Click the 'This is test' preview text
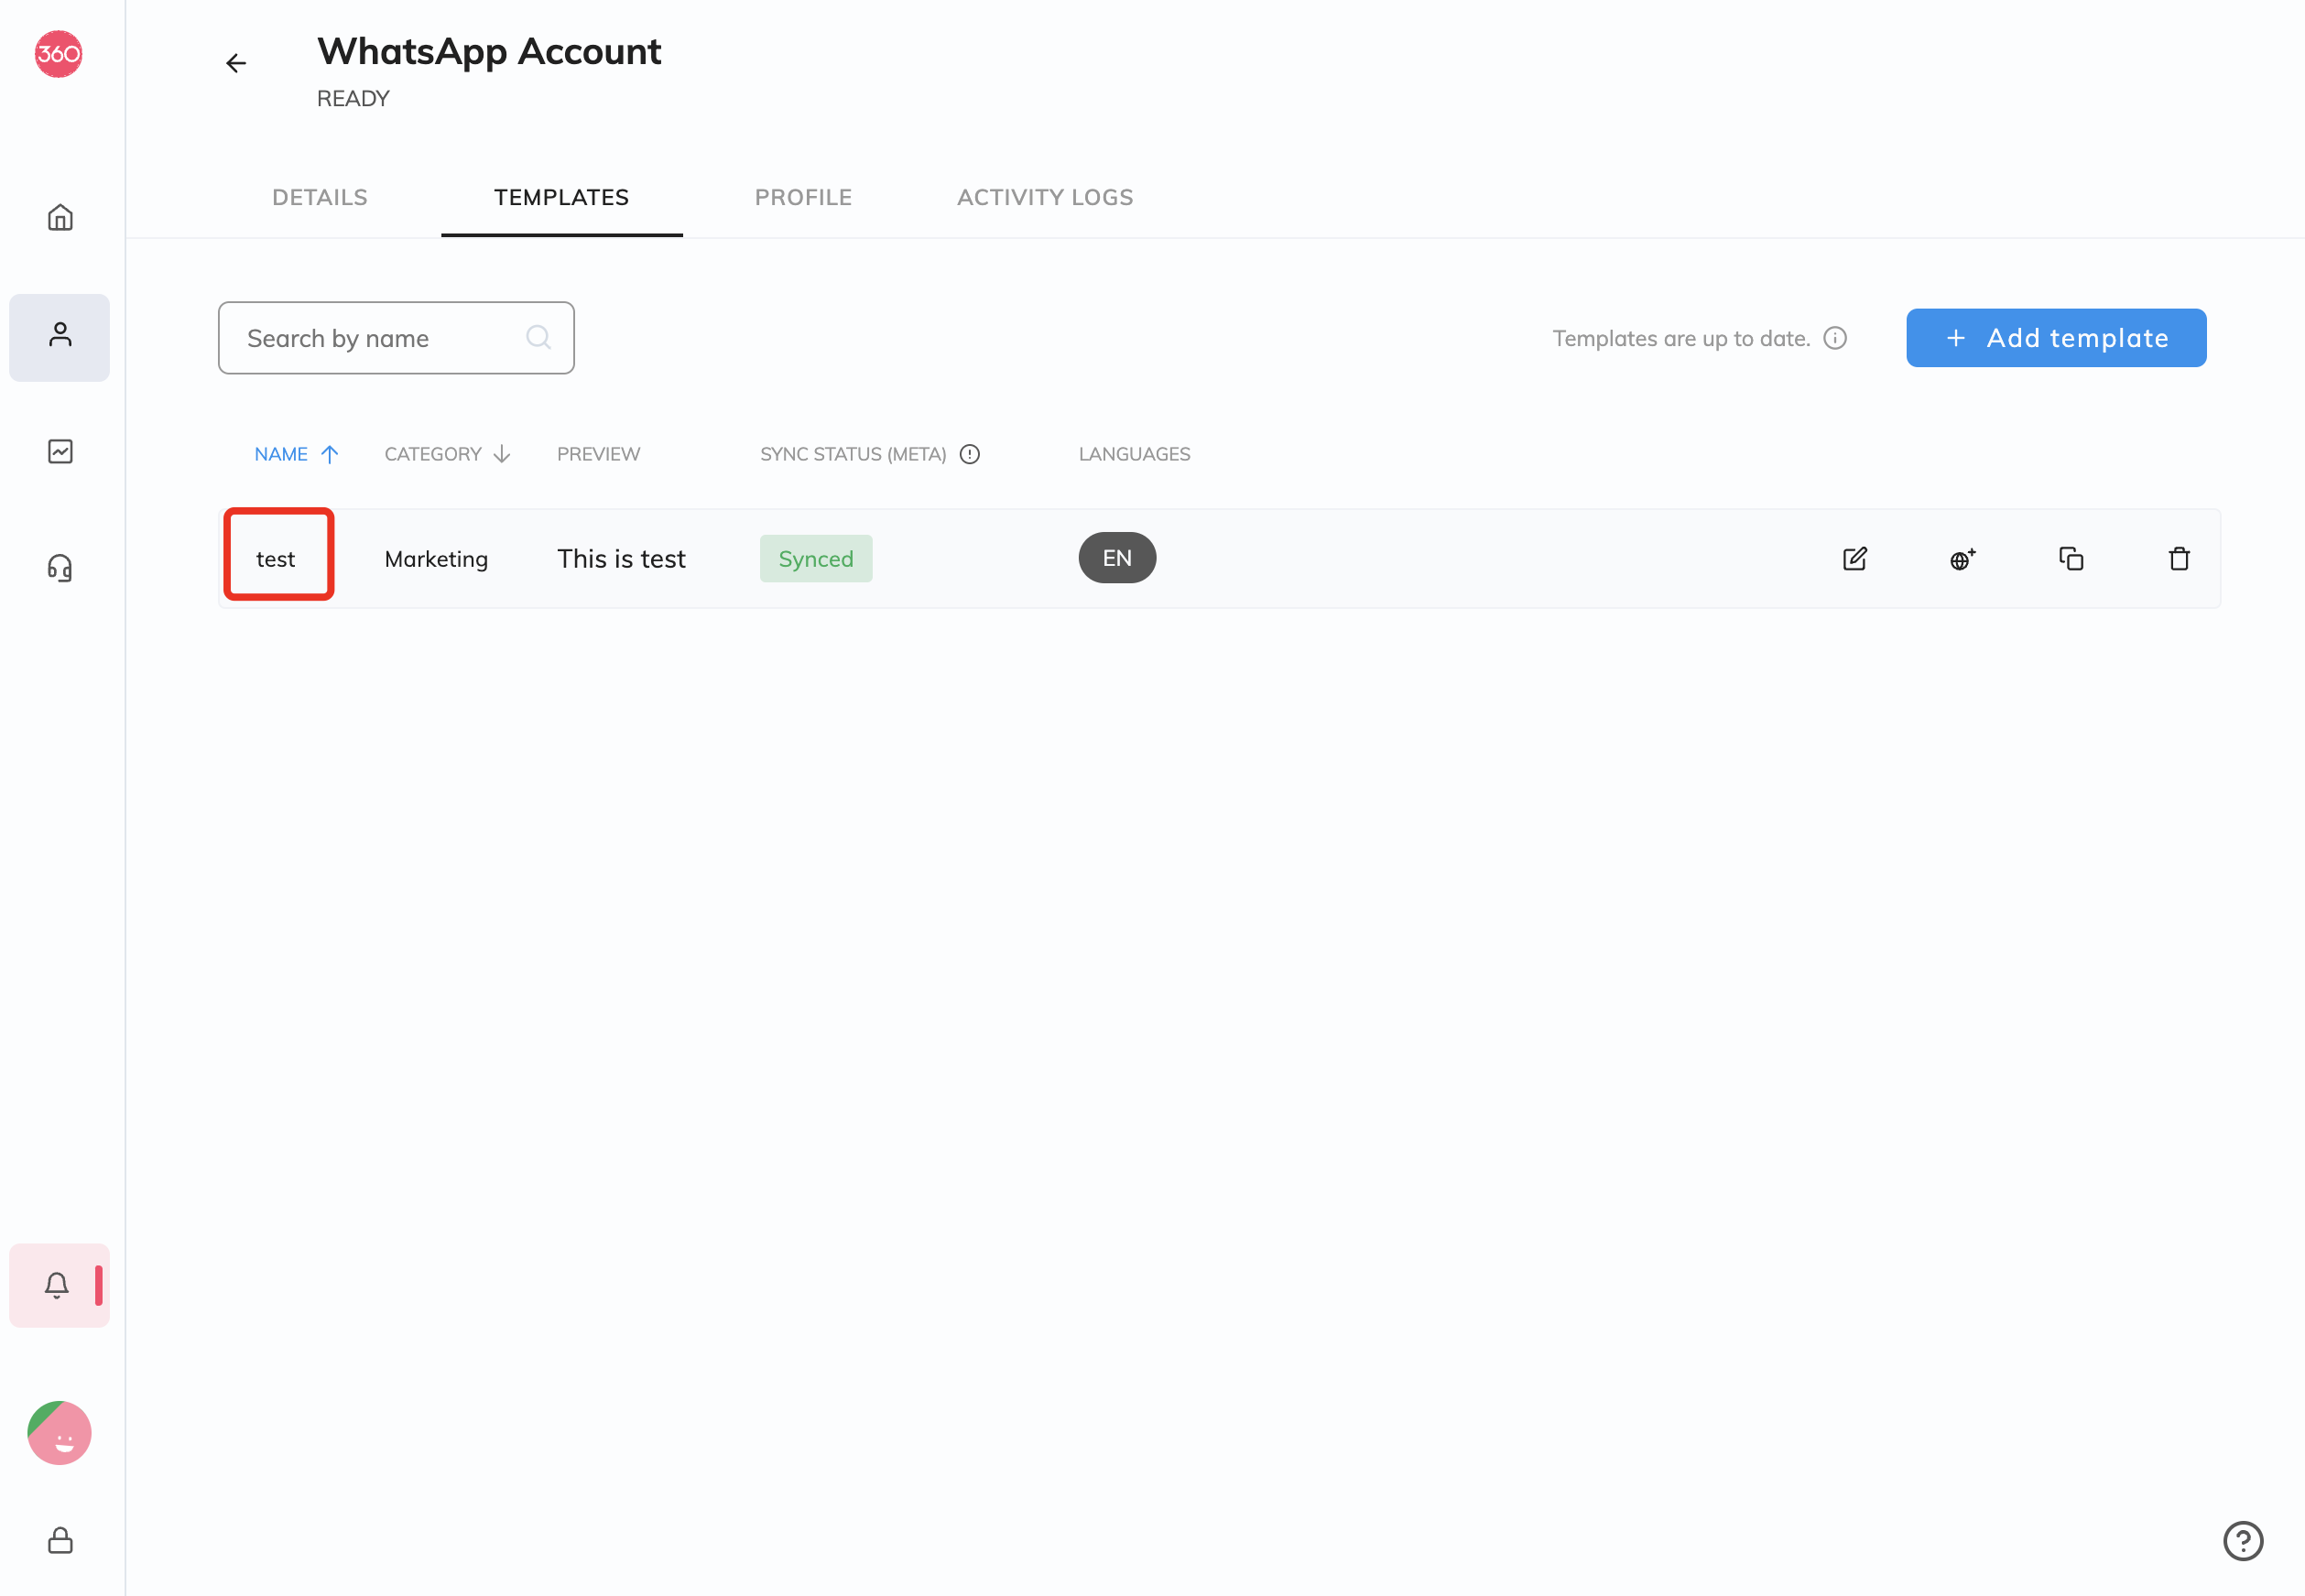This screenshot has height=1596, width=2305. [x=621, y=559]
